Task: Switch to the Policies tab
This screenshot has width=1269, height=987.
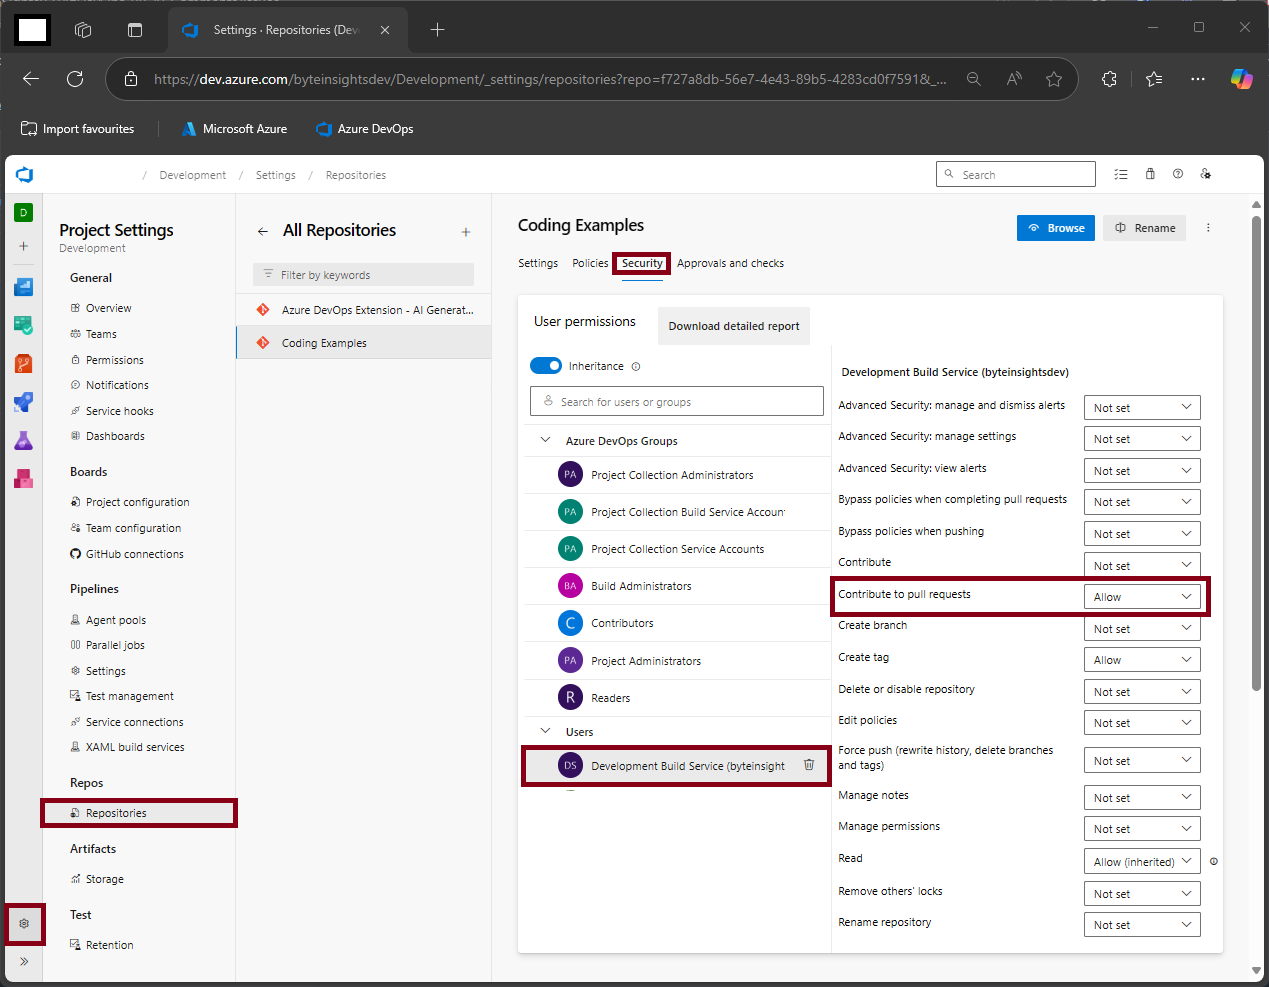Action: tap(590, 263)
